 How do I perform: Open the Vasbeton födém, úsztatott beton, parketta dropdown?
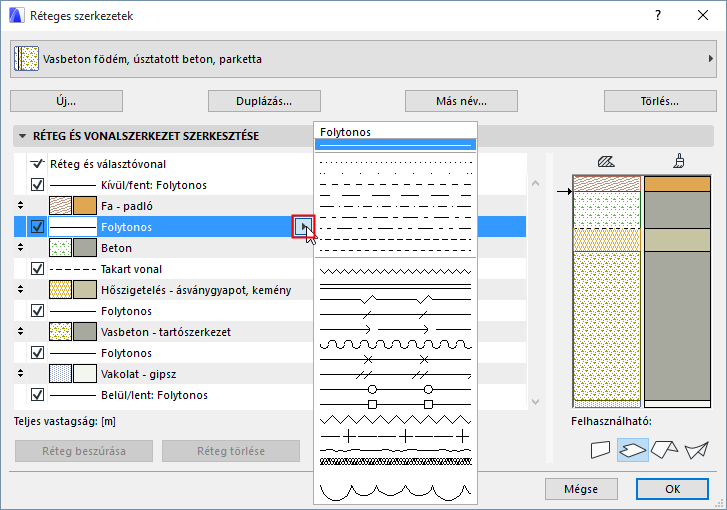point(363,59)
